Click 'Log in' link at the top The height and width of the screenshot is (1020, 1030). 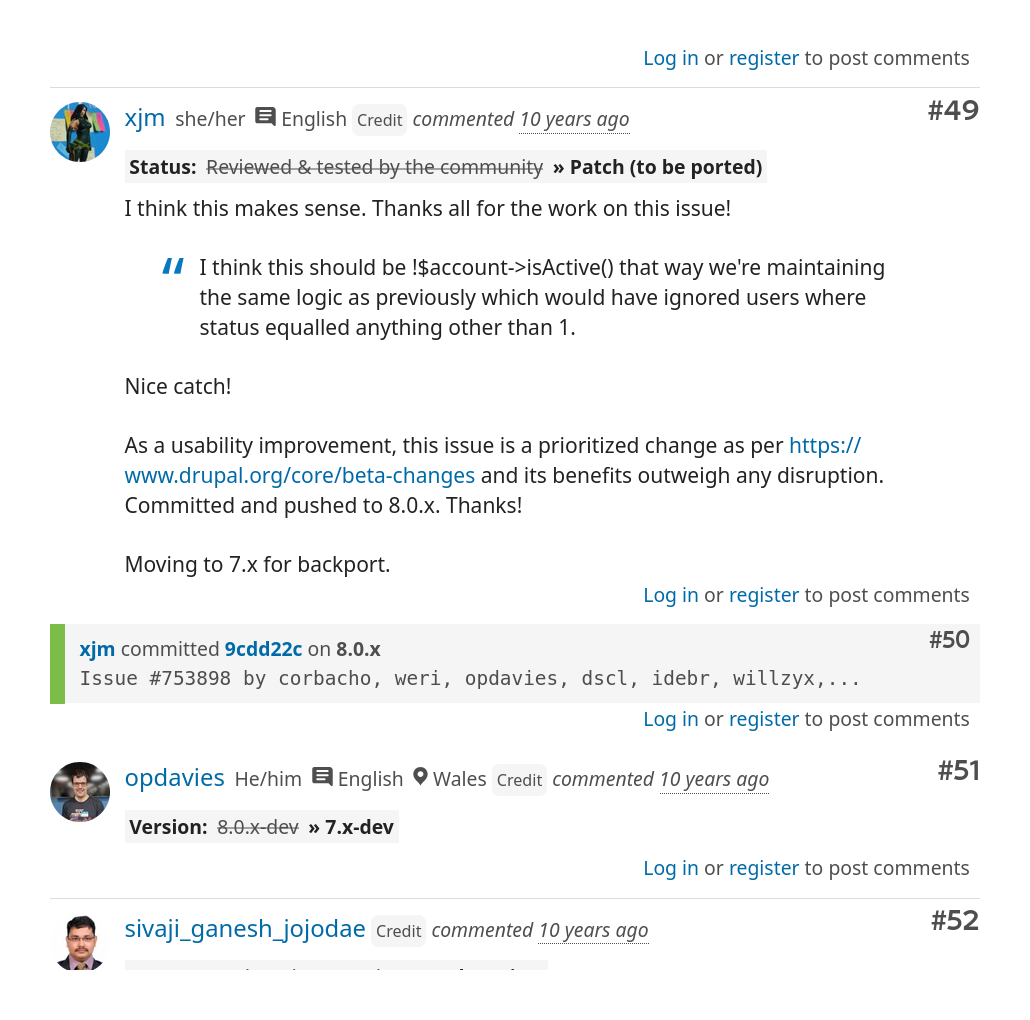(671, 58)
